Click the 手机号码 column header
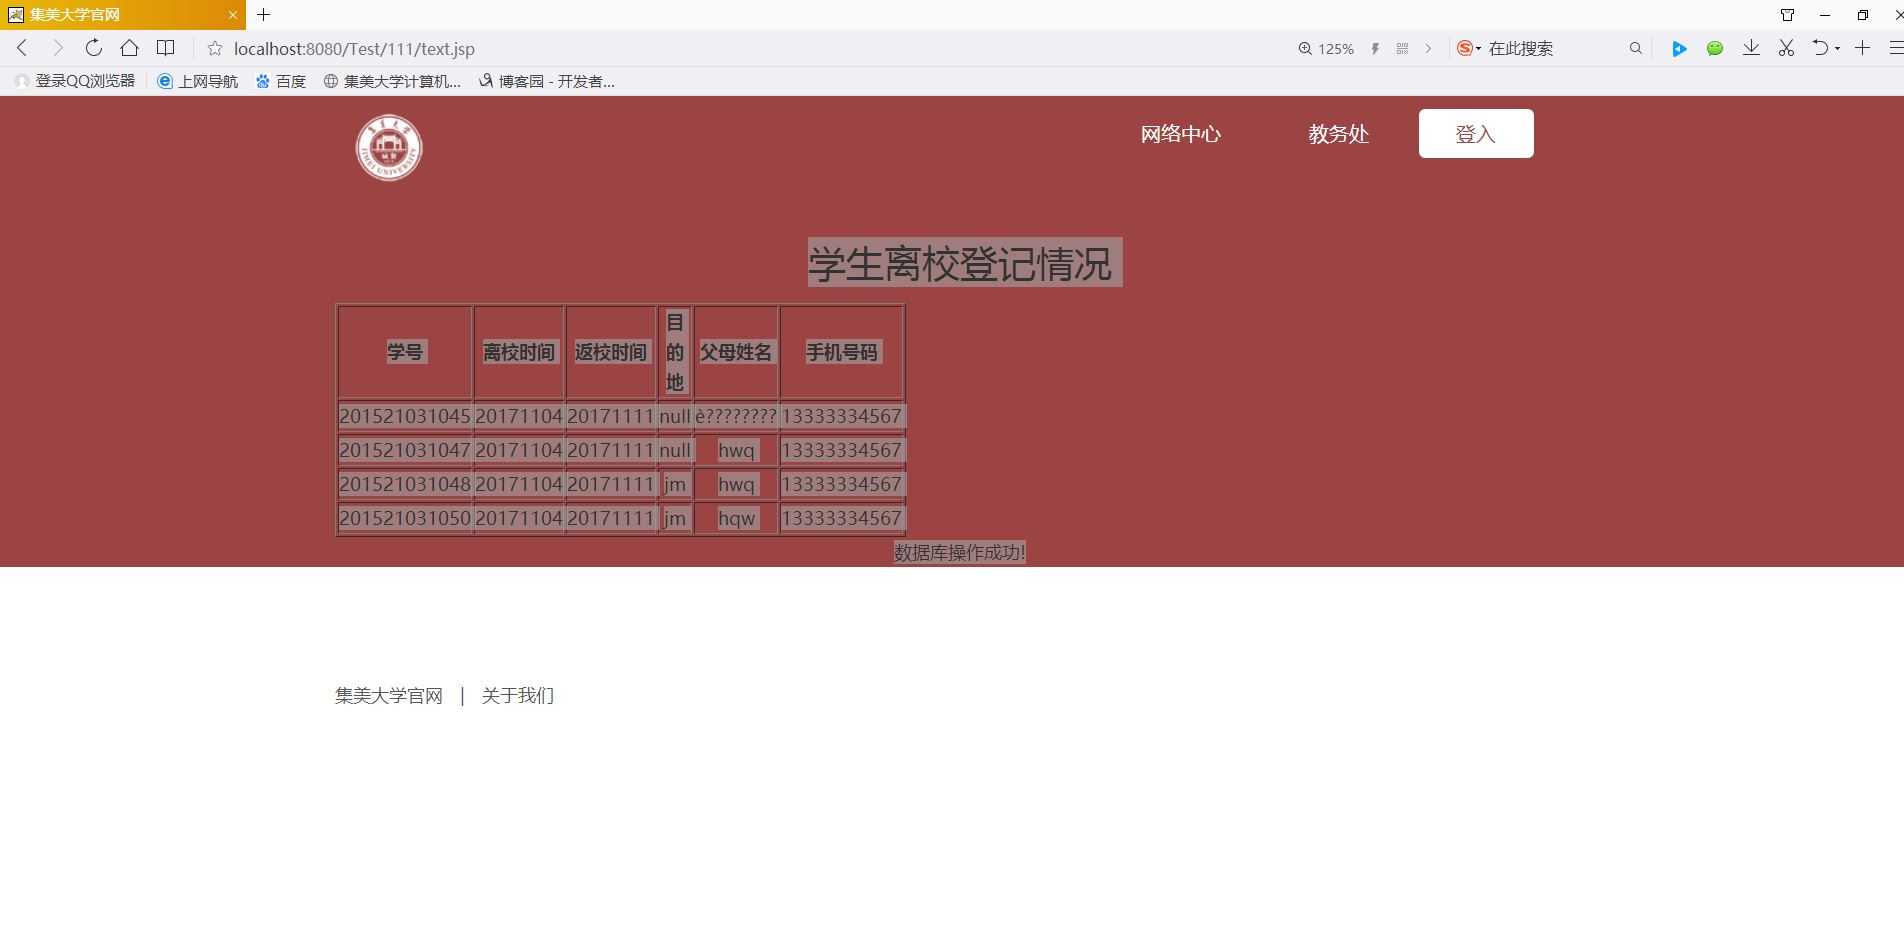 842,352
